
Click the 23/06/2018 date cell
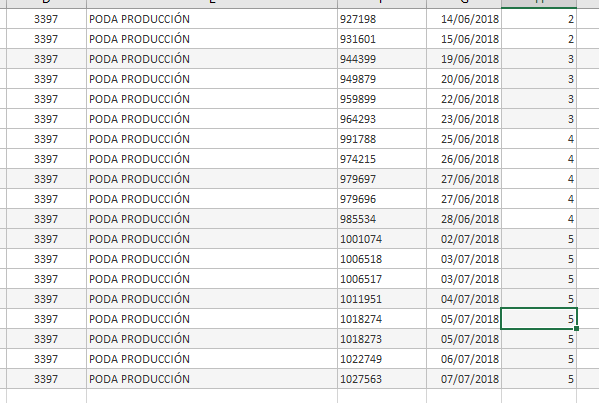coord(464,119)
